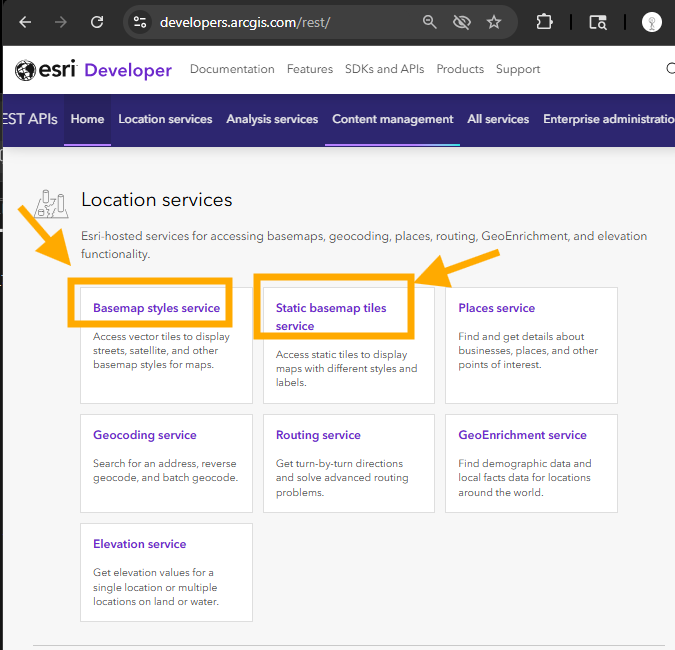Open site information icon in address bar
The width and height of the screenshot is (675, 650).
tap(139, 22)
